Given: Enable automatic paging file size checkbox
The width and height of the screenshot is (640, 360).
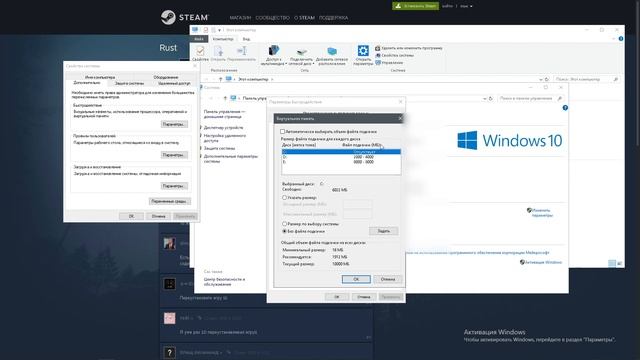Looking at the screenshot, I should (x=282, y=131).
